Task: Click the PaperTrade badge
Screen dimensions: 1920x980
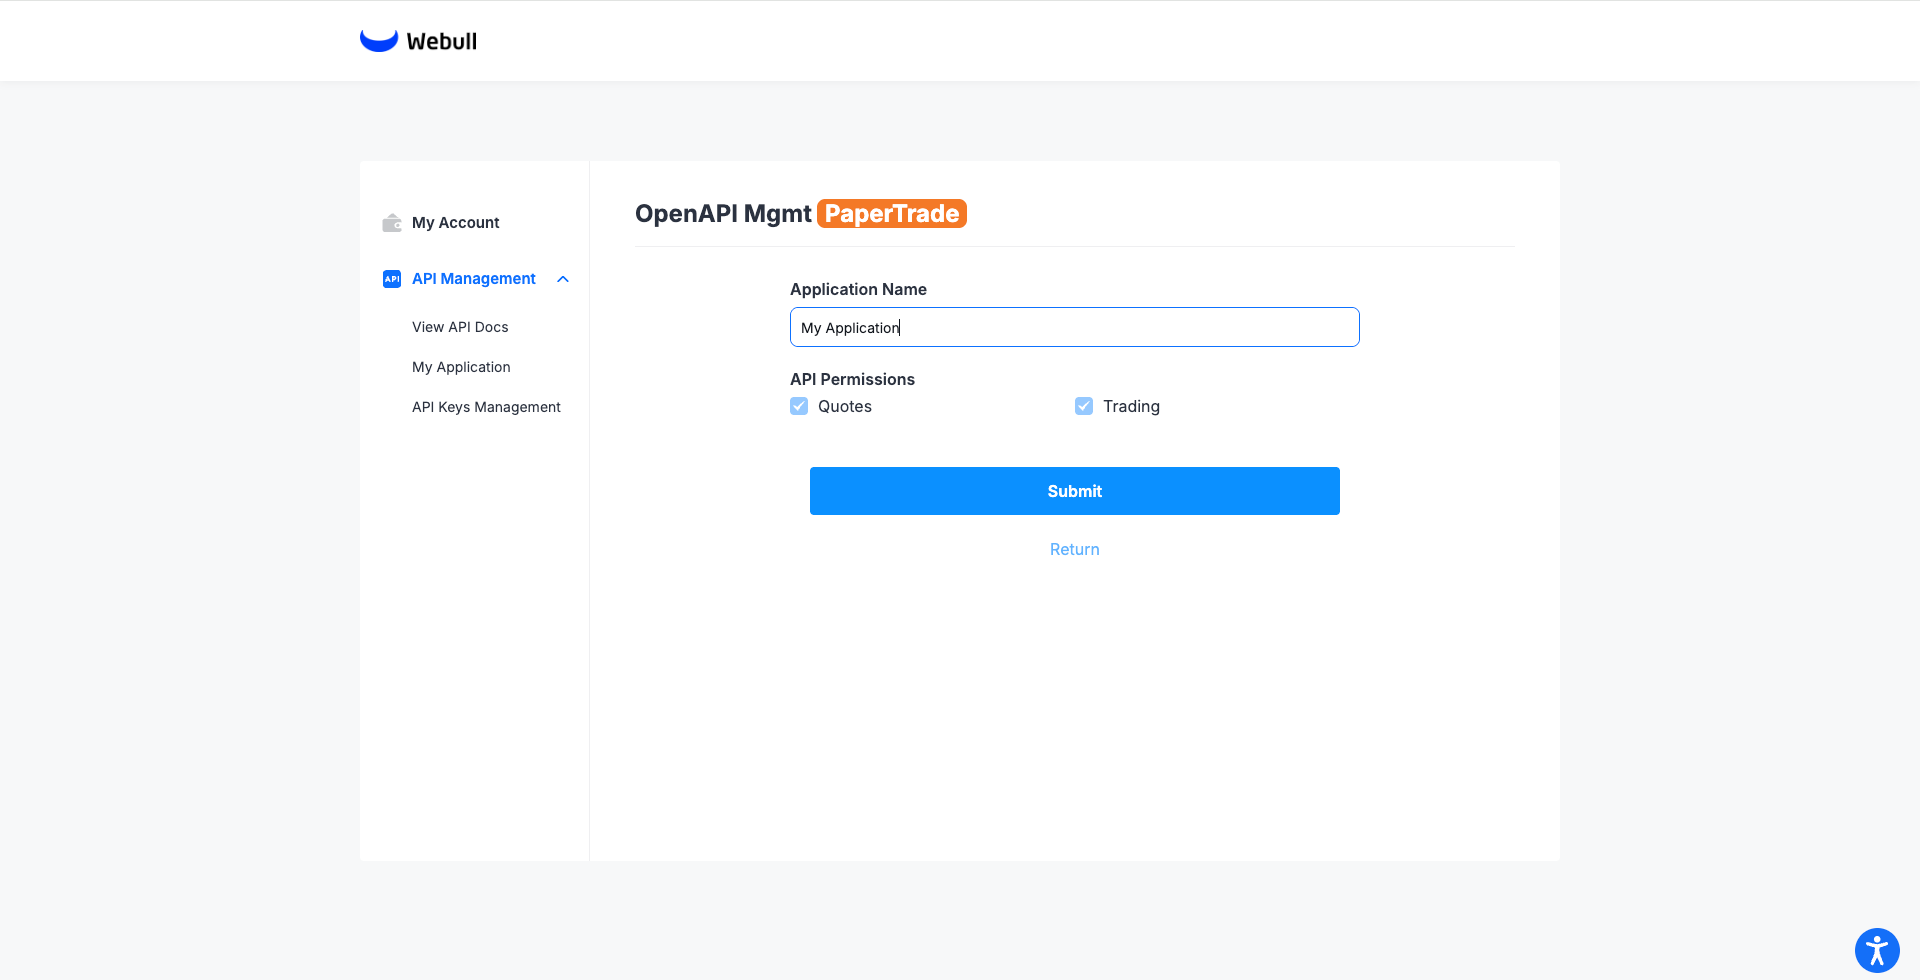Action: [x=892, y=214]
